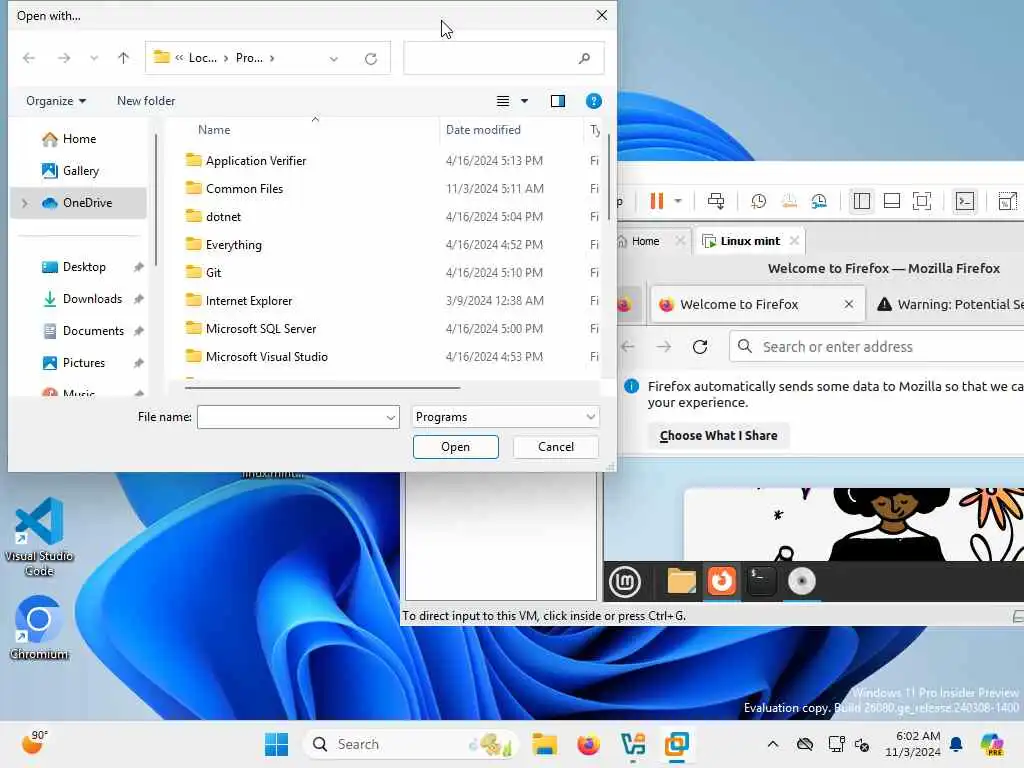Image resolution: width=1024 pixels, height=768 pixels.
Task: Take a snapshot of the VM
Action: tap(758, 201)
